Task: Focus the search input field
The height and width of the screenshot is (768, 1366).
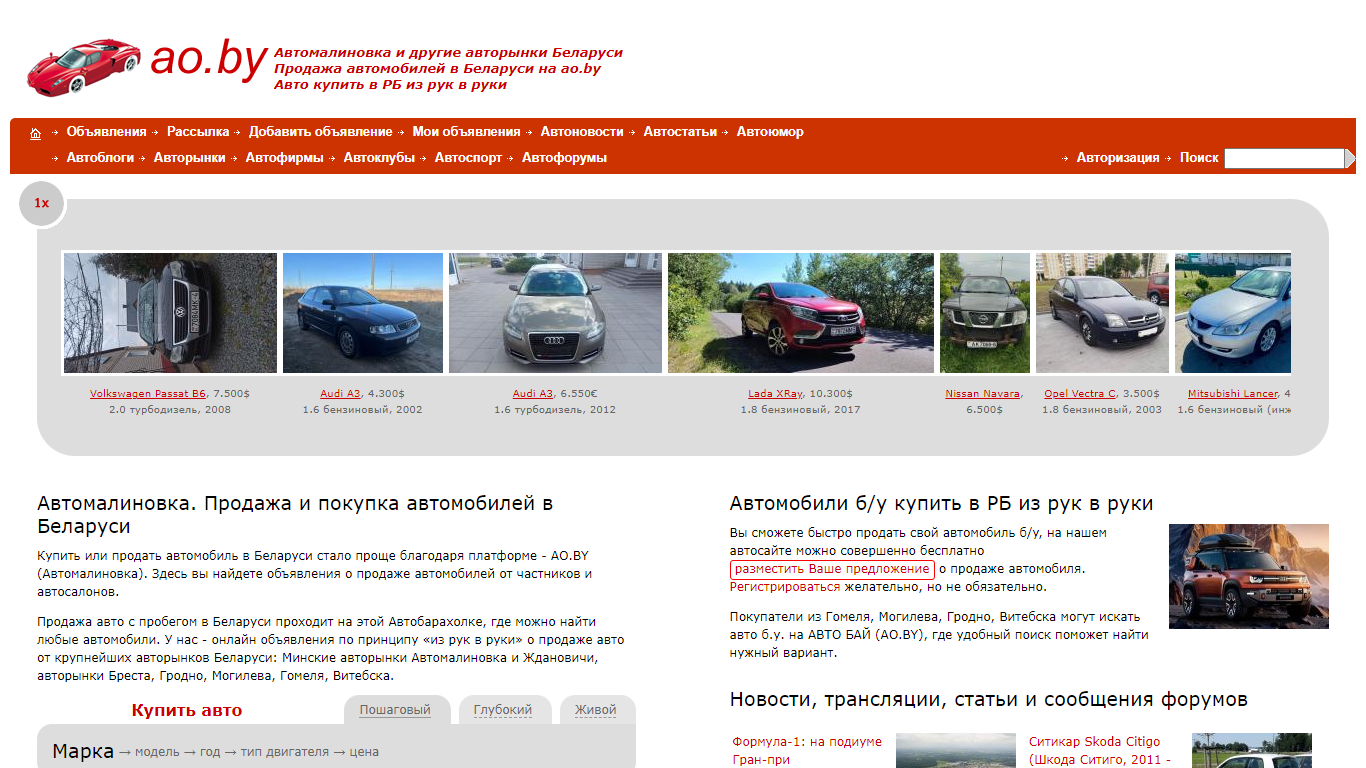Action: click(1284, 158)
